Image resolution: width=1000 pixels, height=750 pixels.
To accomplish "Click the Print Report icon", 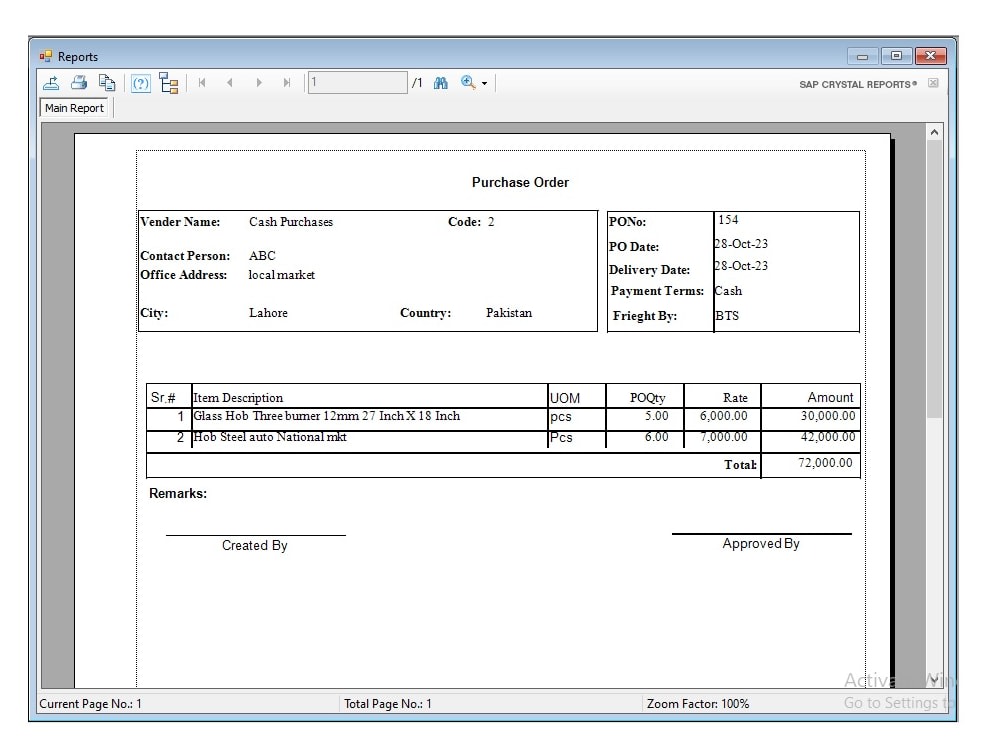I will (x=79, y=83).
